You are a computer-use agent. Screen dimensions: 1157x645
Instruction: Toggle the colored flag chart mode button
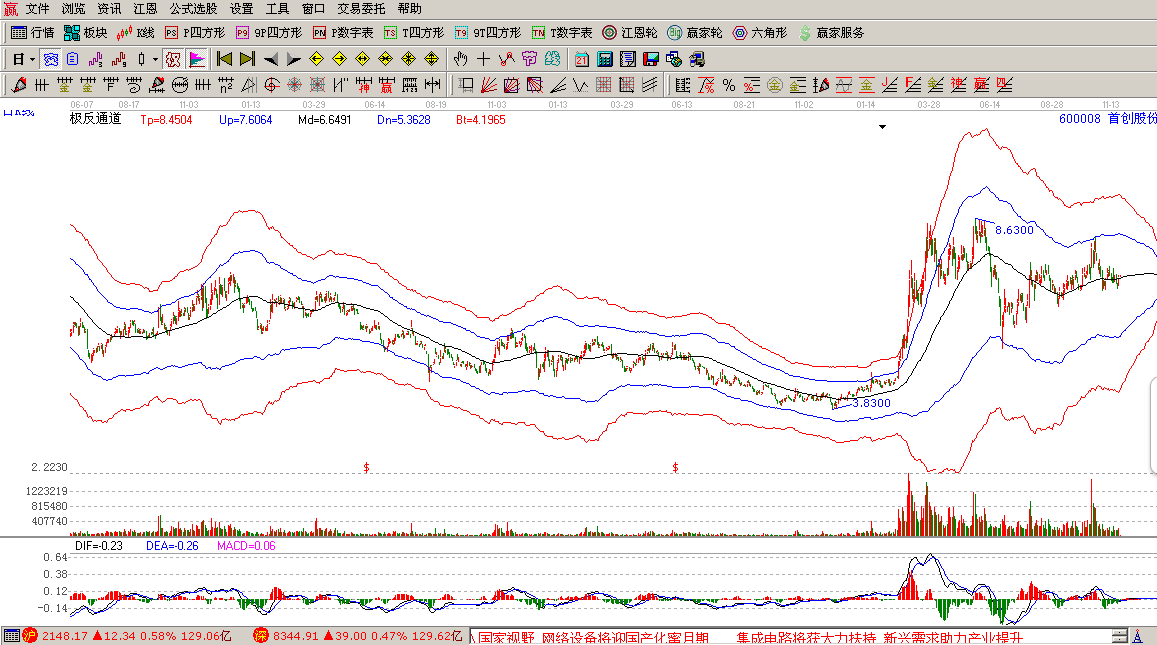(x=196, y=59)
